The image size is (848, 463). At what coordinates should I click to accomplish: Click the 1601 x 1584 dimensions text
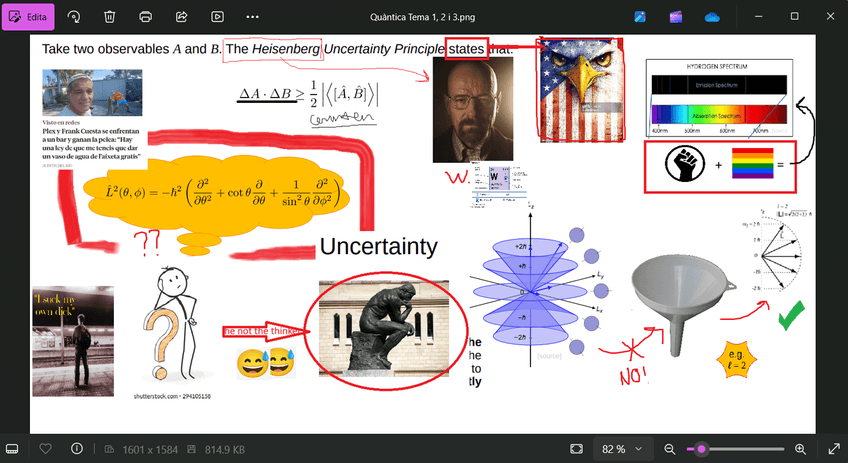coord(150,449)
